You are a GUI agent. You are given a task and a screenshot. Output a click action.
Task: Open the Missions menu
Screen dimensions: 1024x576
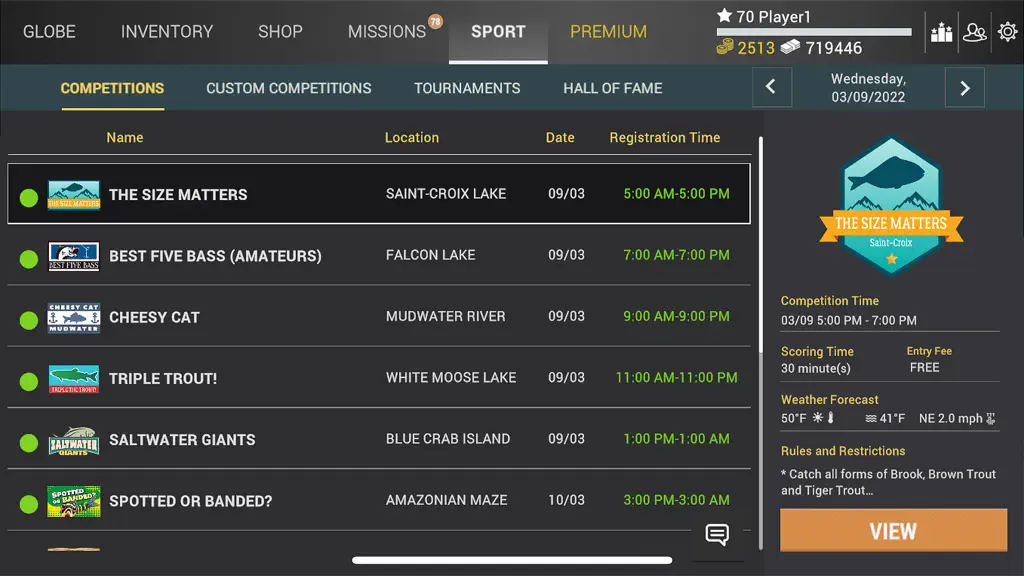pyautogui.click(x=387, y=31)
